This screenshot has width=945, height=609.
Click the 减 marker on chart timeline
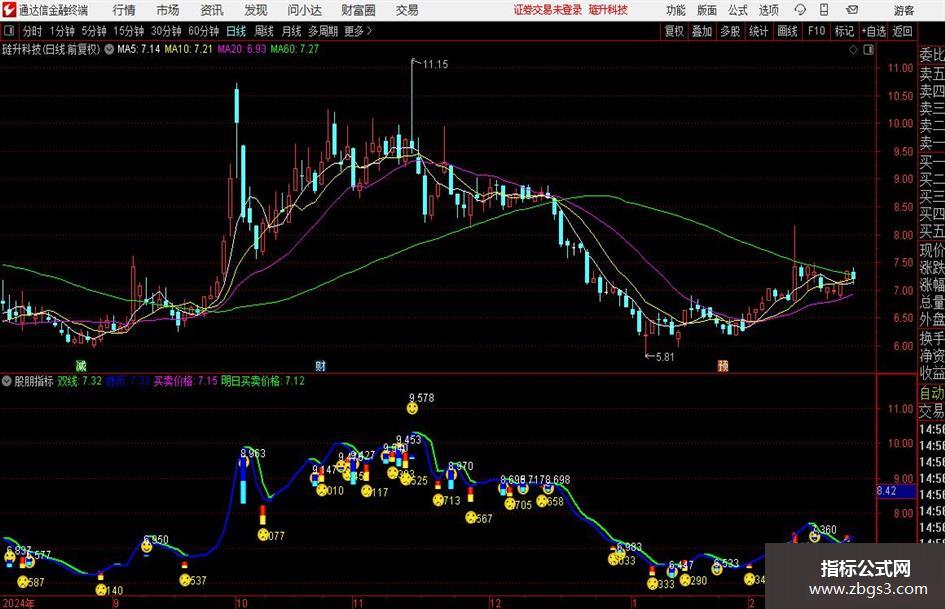(81, 366)
